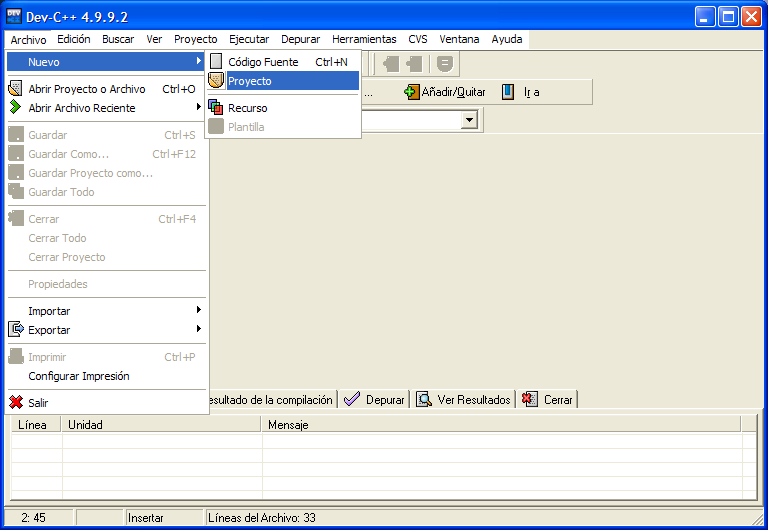Open the Ayuda menu
Viewport: 768px width, 530px height.
tap(506, 39)
